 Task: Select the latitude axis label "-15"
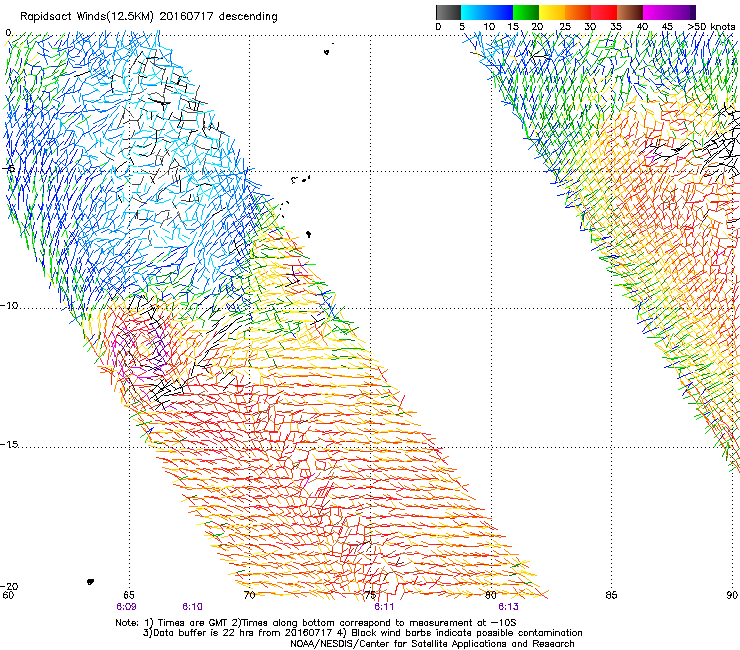(9, 444)
